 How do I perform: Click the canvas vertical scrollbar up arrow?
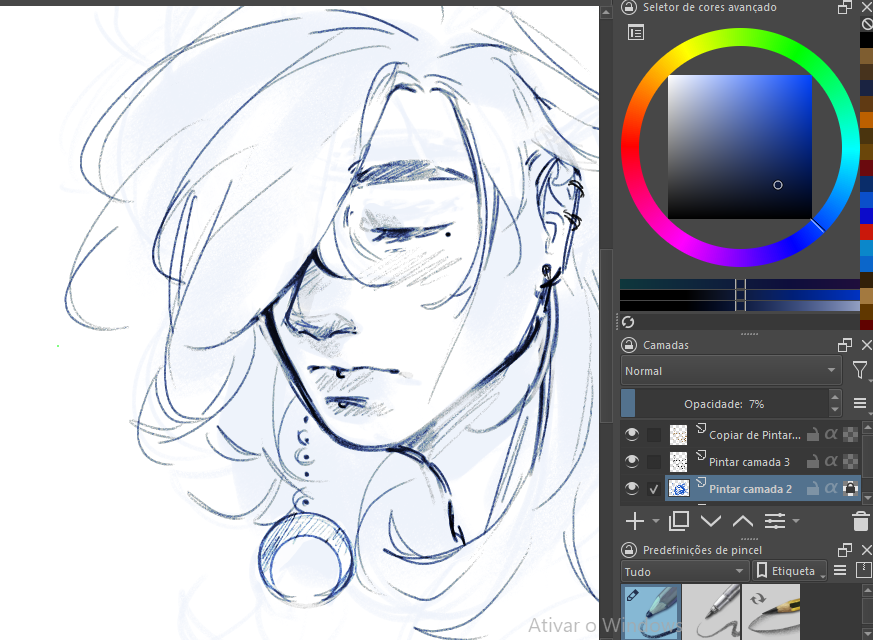[x=606, y=11]
